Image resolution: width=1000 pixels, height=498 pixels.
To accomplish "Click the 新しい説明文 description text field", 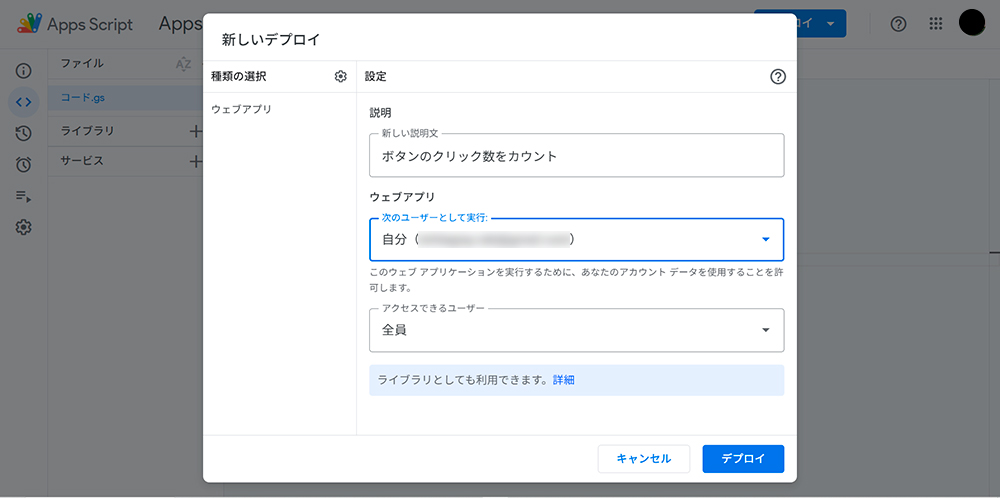I will tap(576, 156).
